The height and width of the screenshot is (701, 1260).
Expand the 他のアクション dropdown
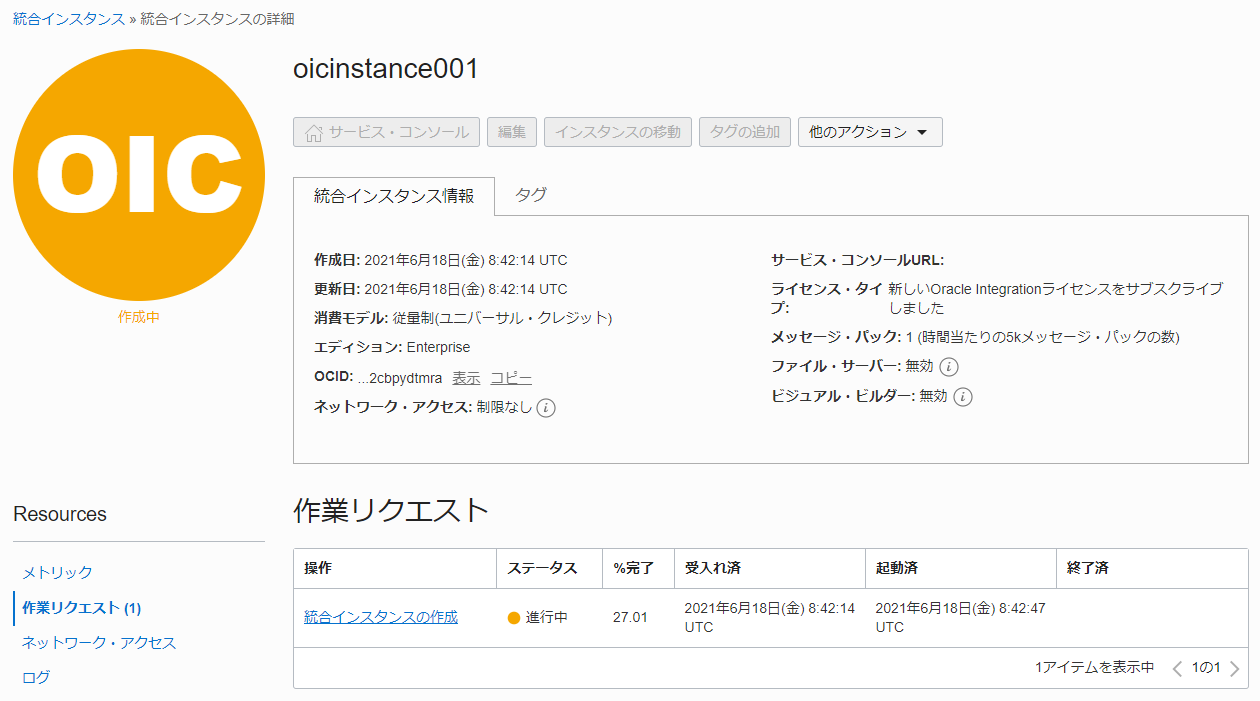pyautogui.click(x=869, y=132)
